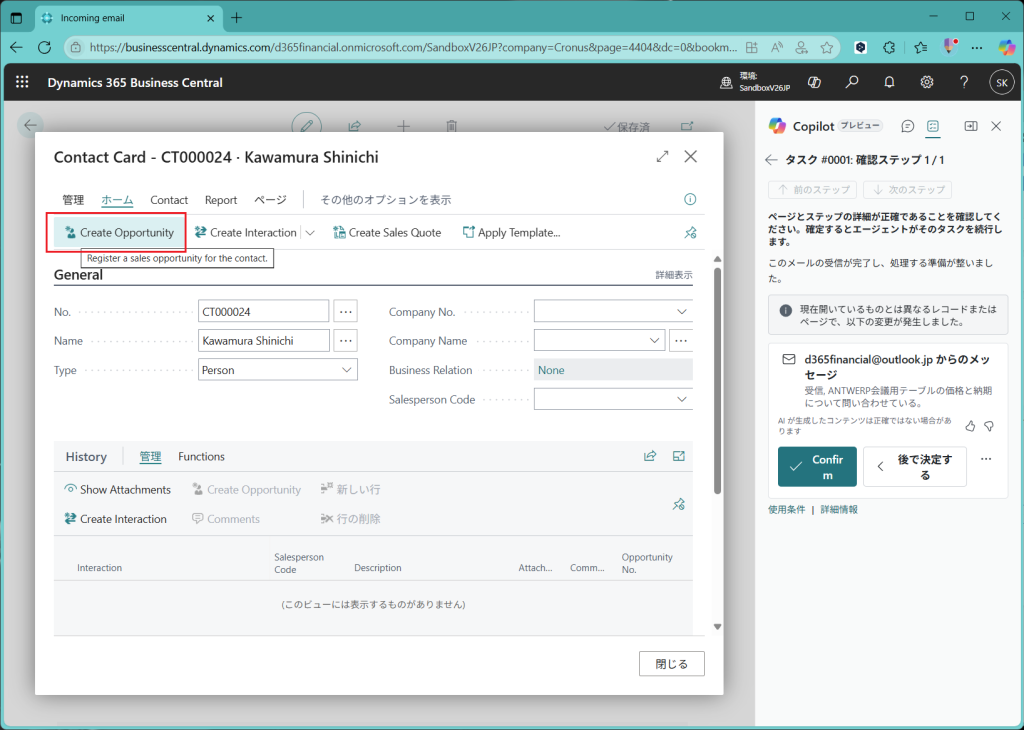Image resolution: width=1024 pixels, height=730 pixels.
Task: Click その他のオプションを表示
Action: (385, 200)
